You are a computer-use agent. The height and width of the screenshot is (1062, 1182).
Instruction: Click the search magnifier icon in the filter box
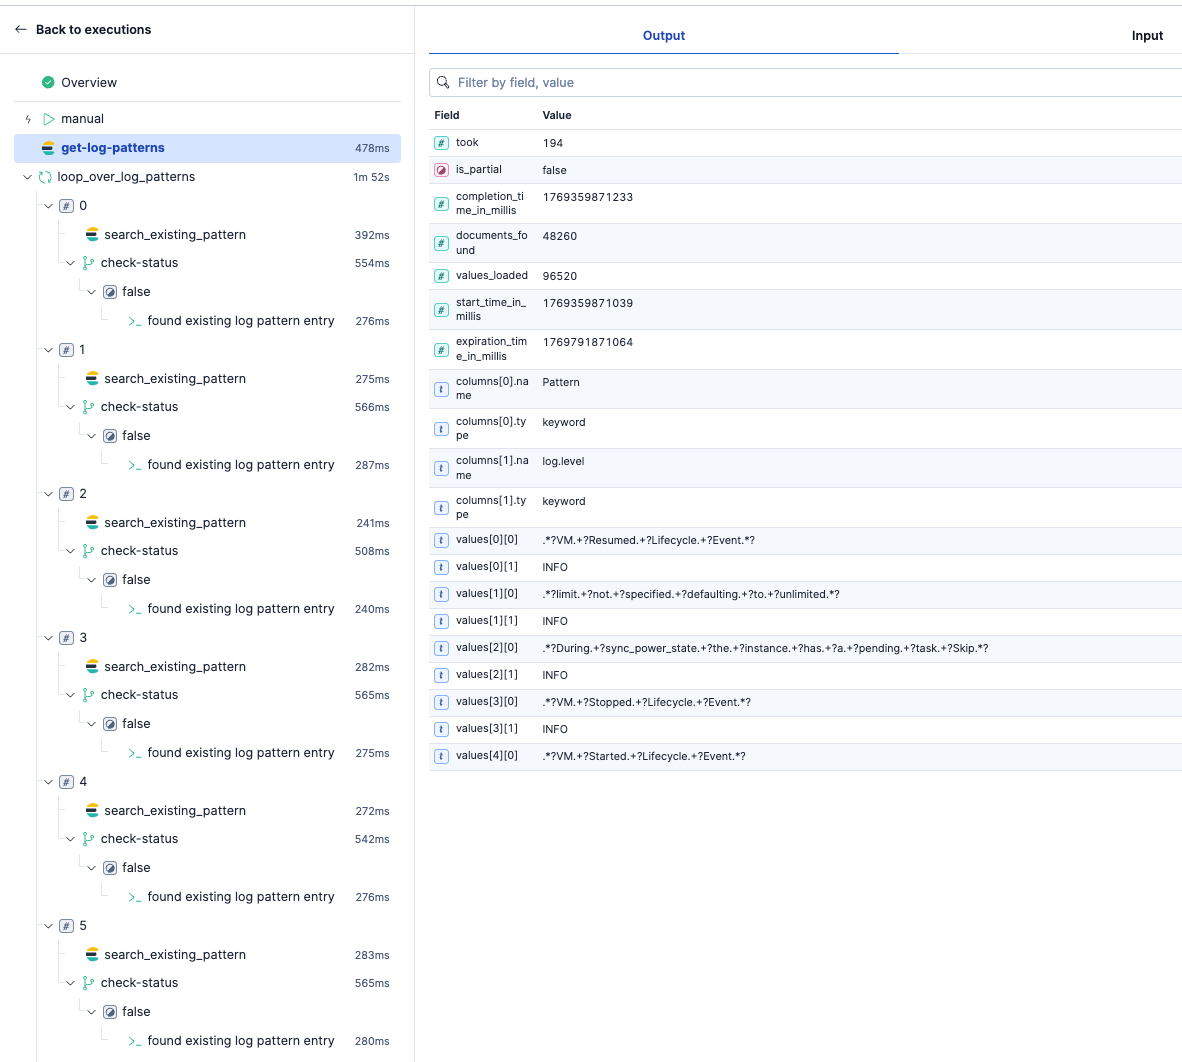(443, 82)
